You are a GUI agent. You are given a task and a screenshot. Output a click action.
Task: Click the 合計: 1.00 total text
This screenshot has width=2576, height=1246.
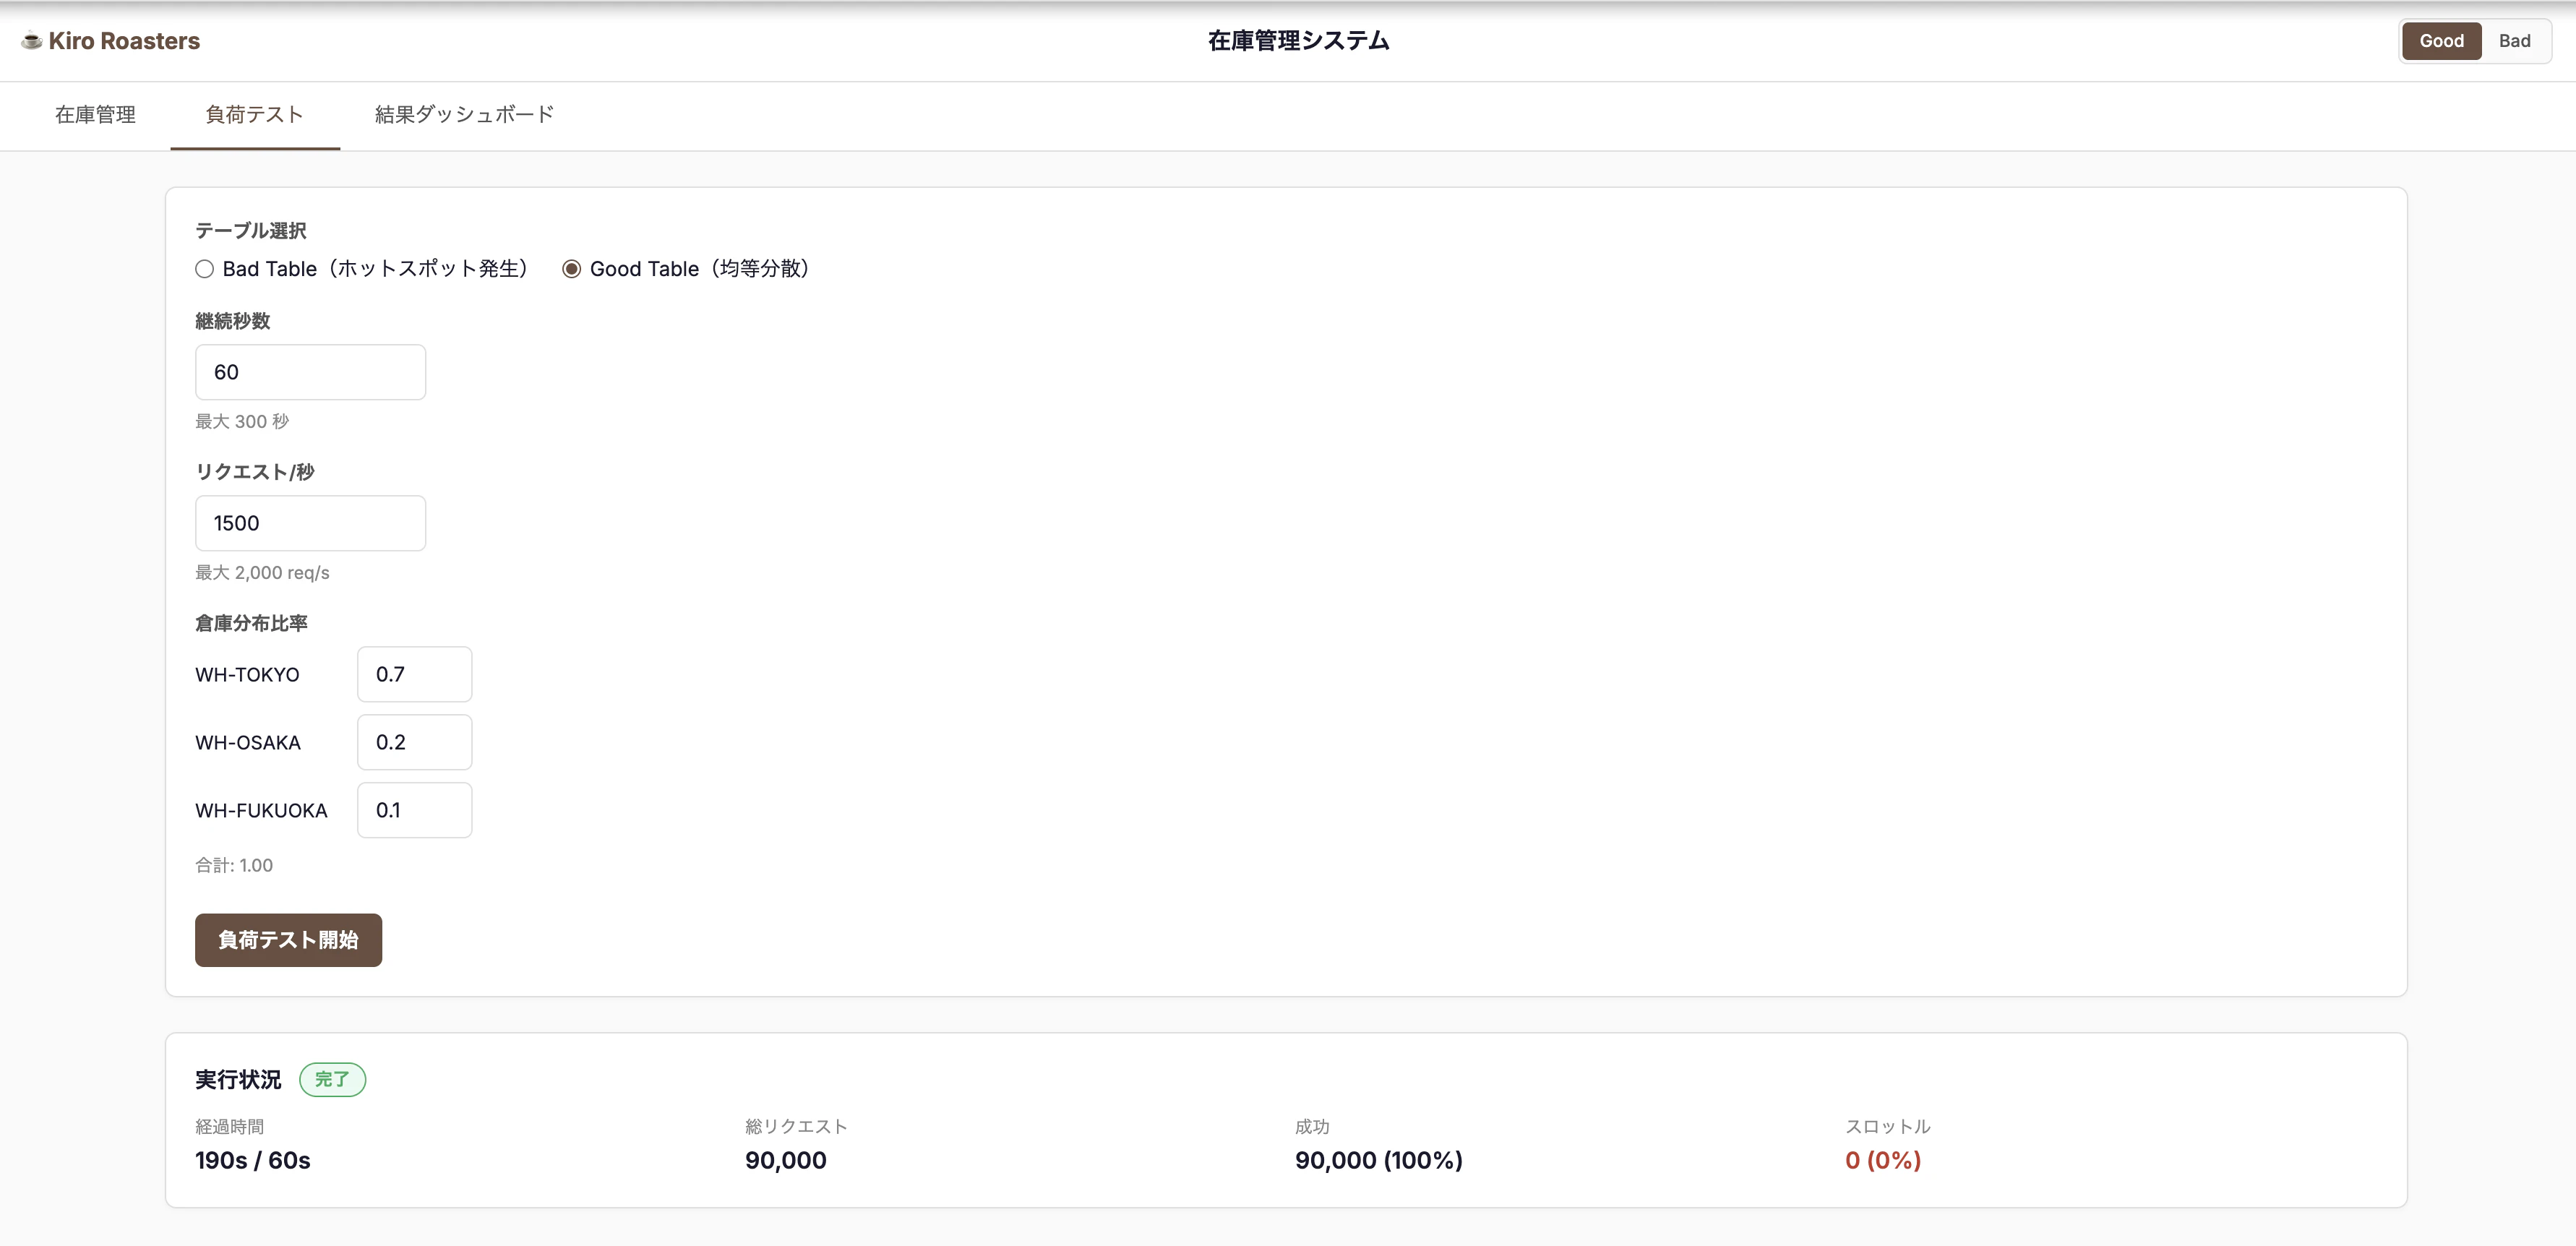click(x=234, y=866)
